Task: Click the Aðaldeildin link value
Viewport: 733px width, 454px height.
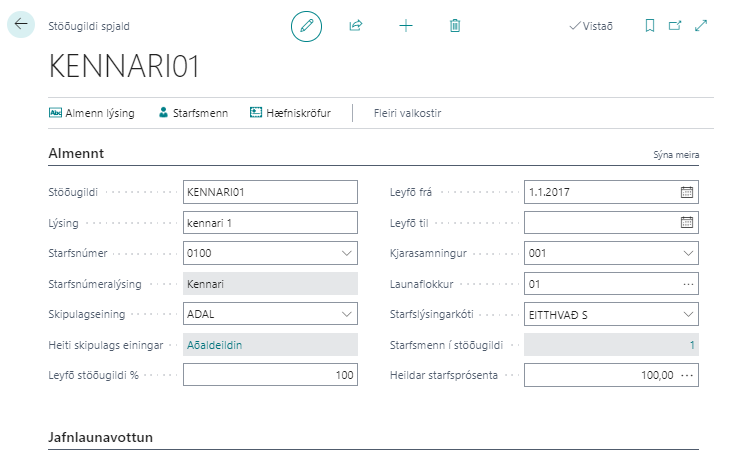Action: [x=215, y=345]
